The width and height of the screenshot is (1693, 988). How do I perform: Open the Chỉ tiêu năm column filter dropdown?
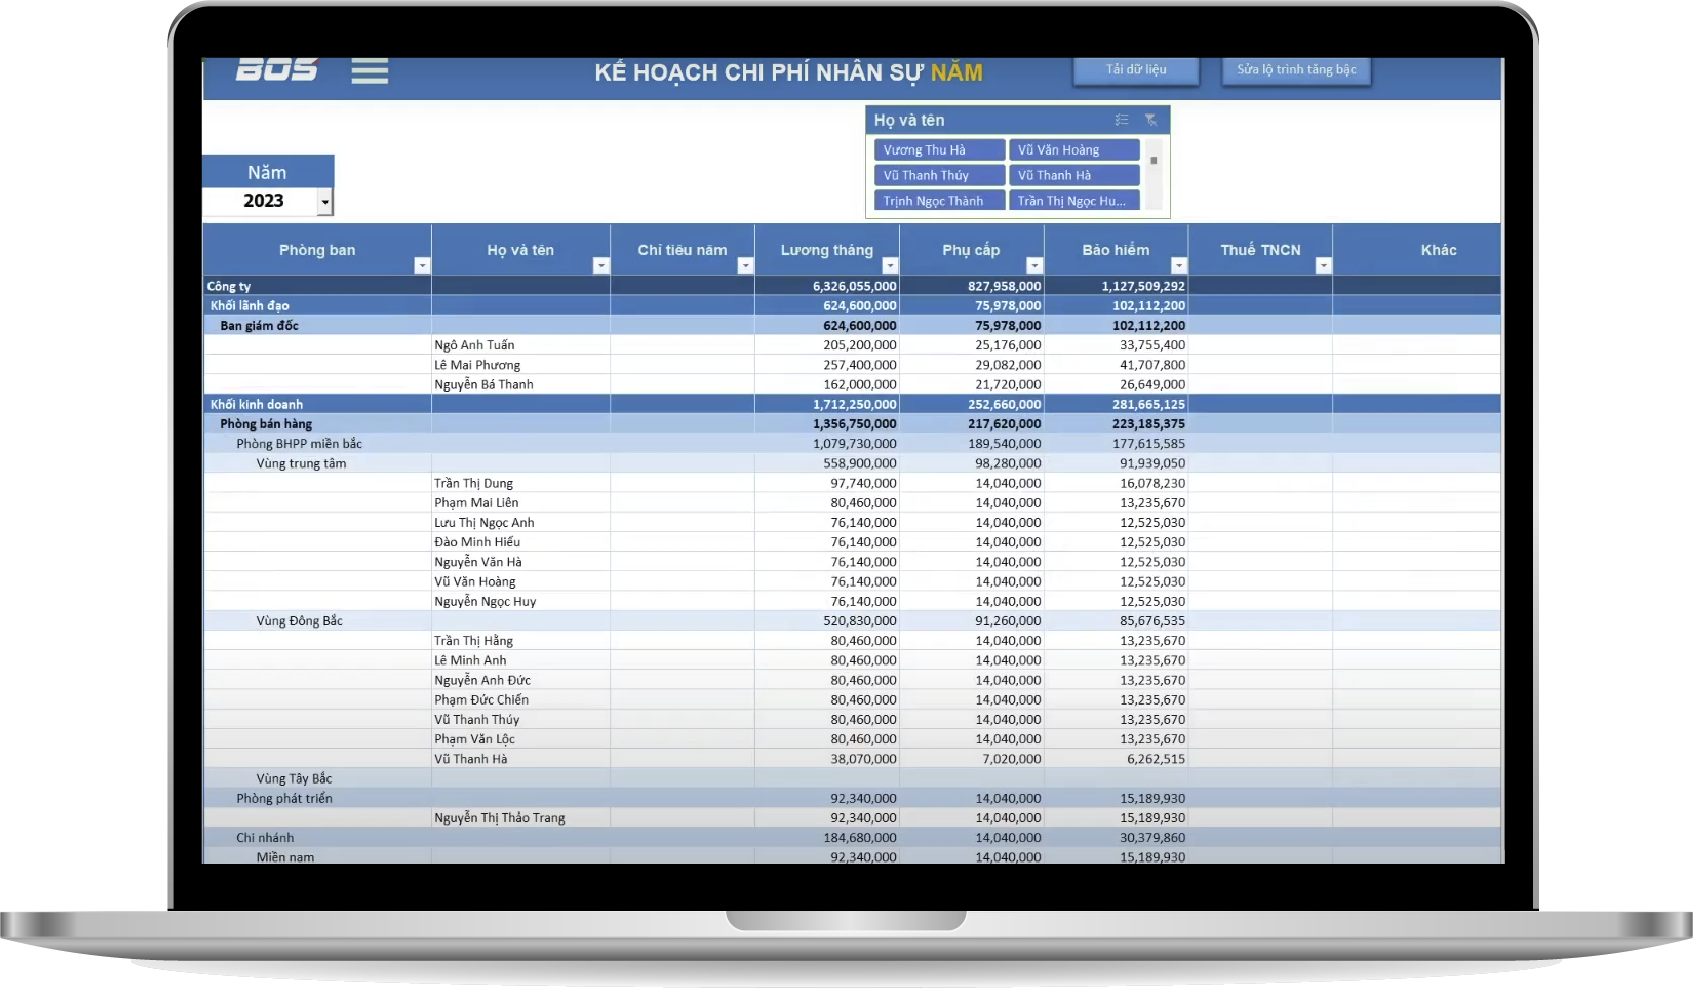coord(745,265)
